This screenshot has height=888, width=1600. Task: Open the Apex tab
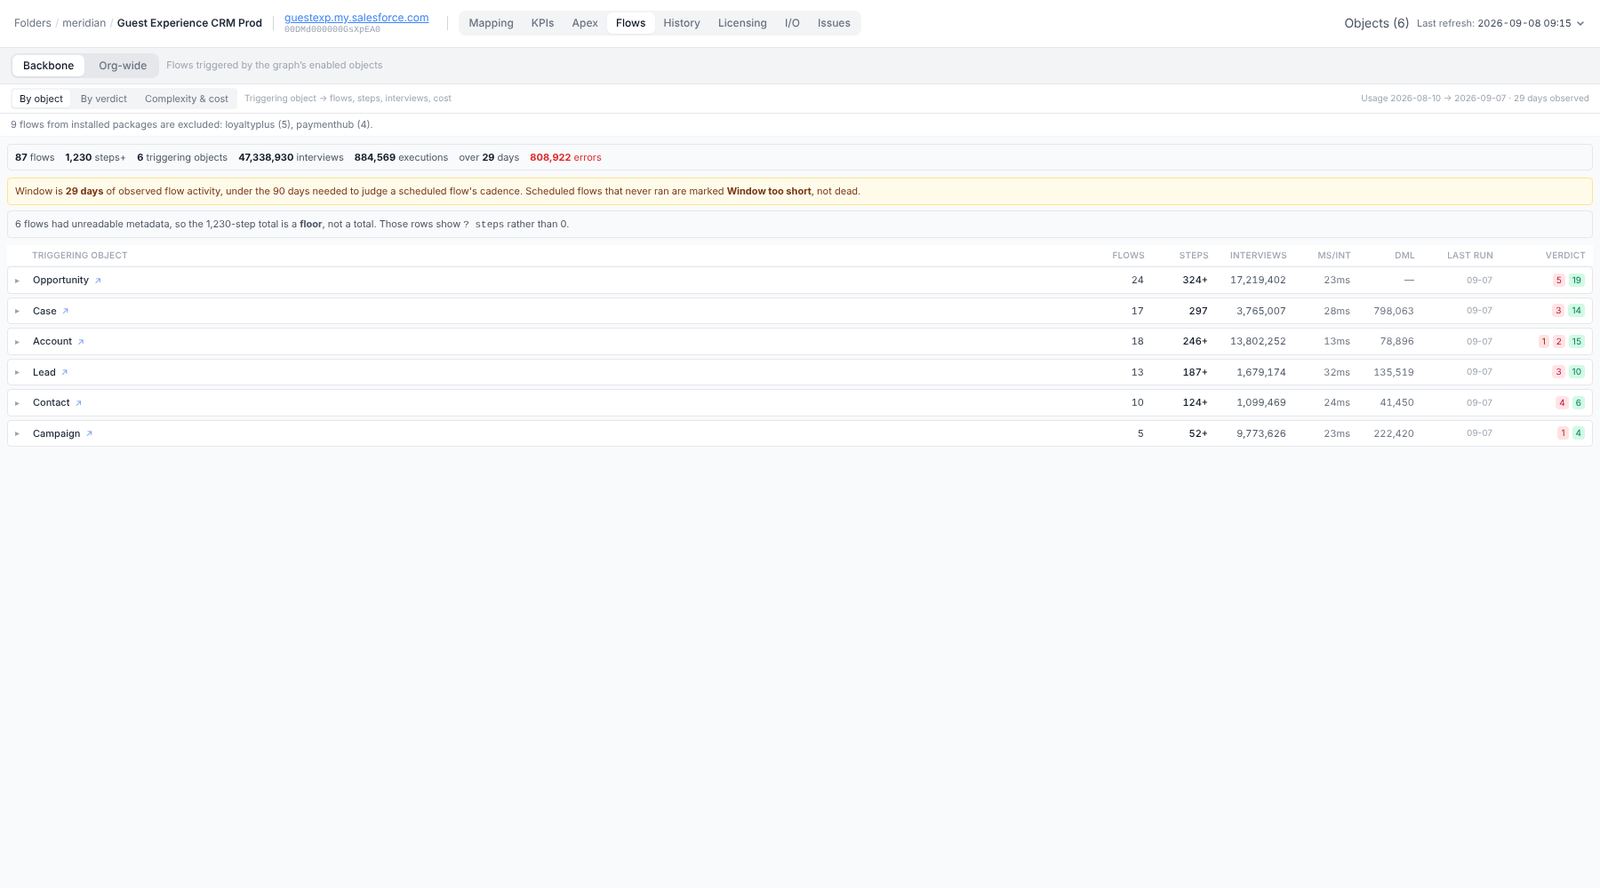pos(585,23)
